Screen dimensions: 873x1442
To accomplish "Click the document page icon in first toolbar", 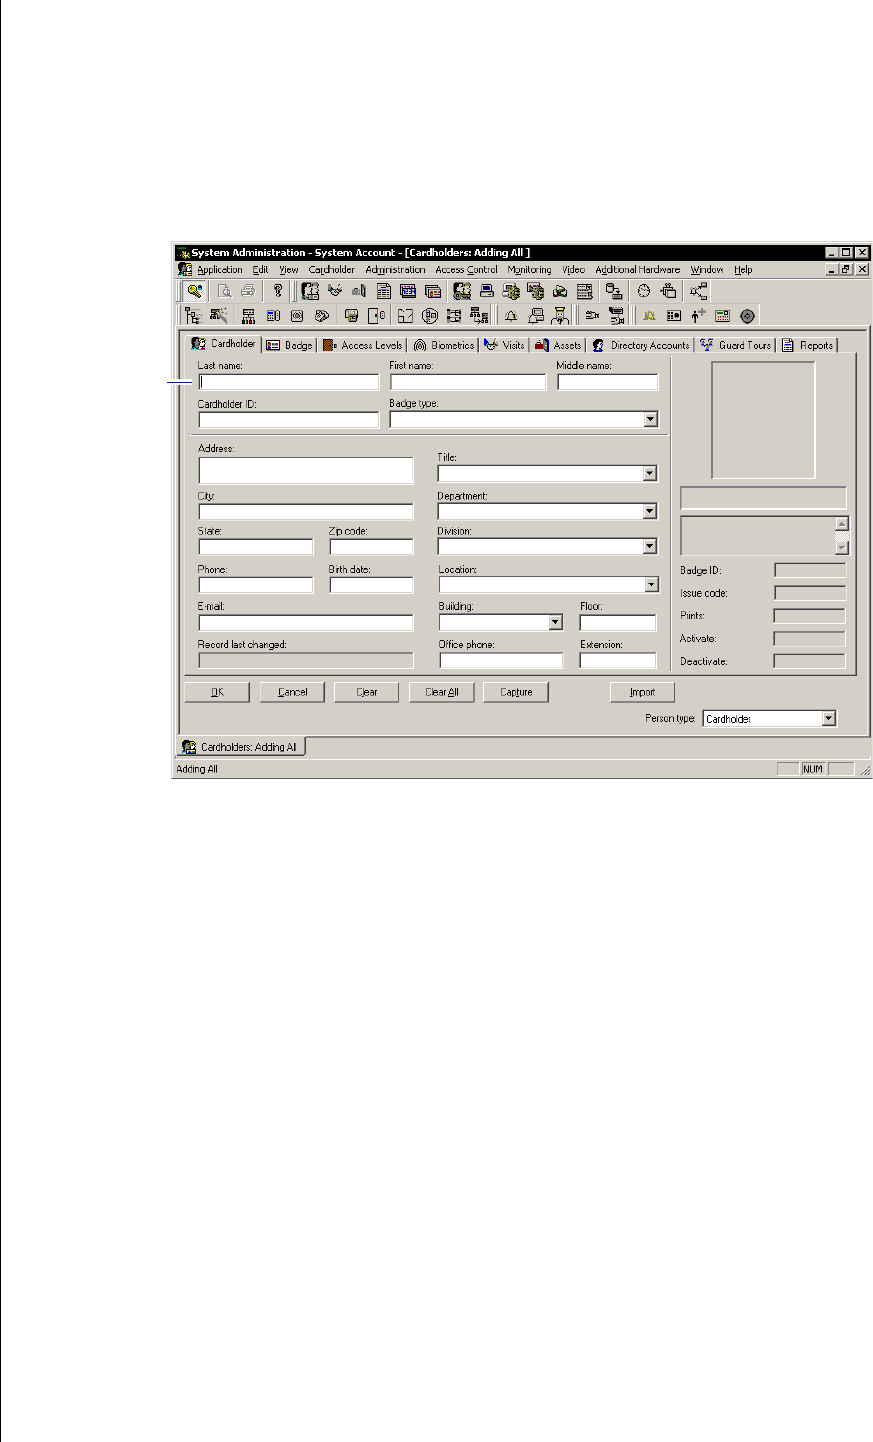I will [x=384, y=291].
